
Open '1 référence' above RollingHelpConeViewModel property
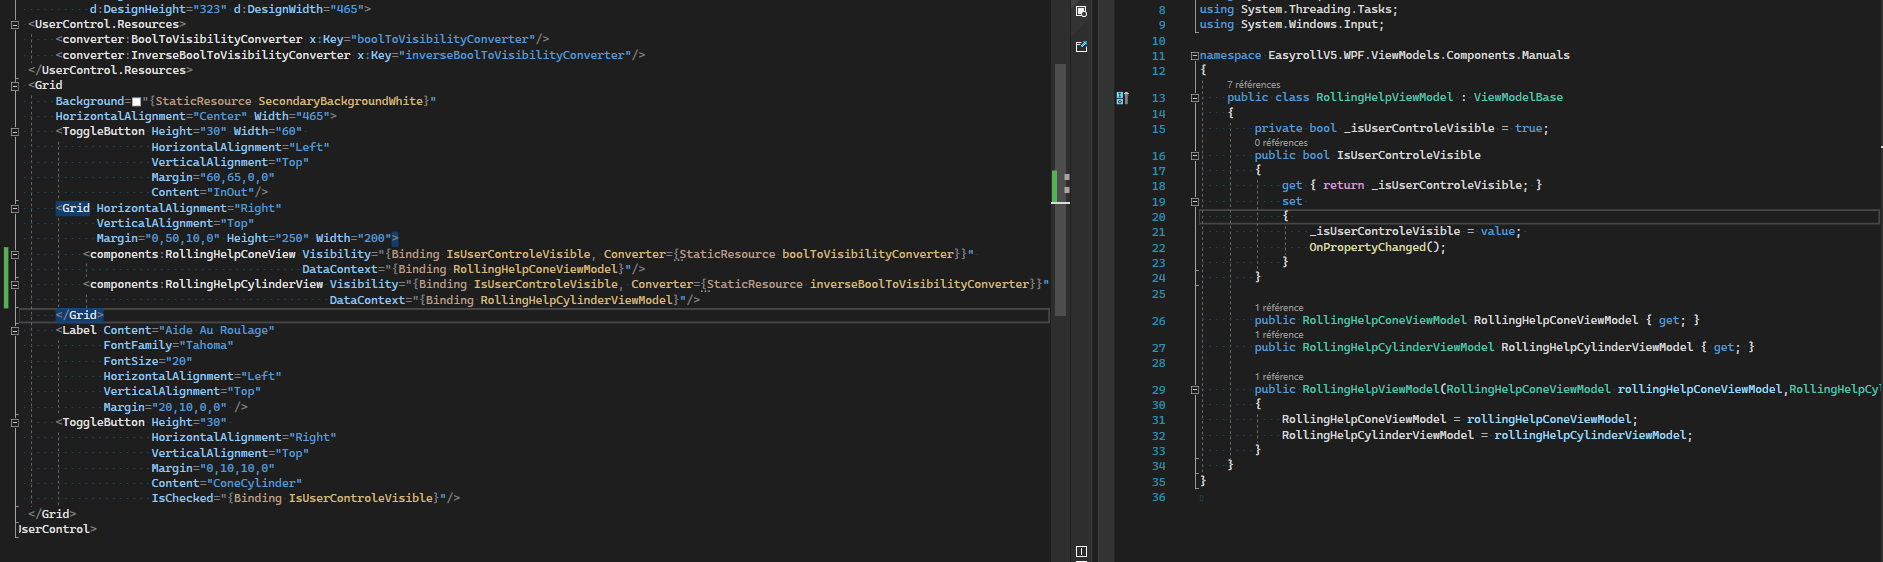(1279, 308)
